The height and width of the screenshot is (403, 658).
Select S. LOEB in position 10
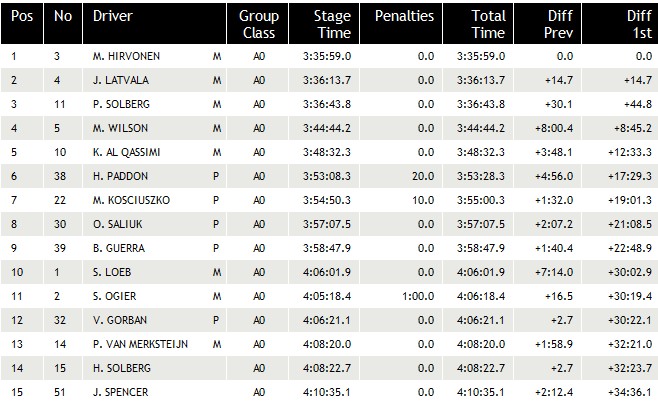[112, 272]
